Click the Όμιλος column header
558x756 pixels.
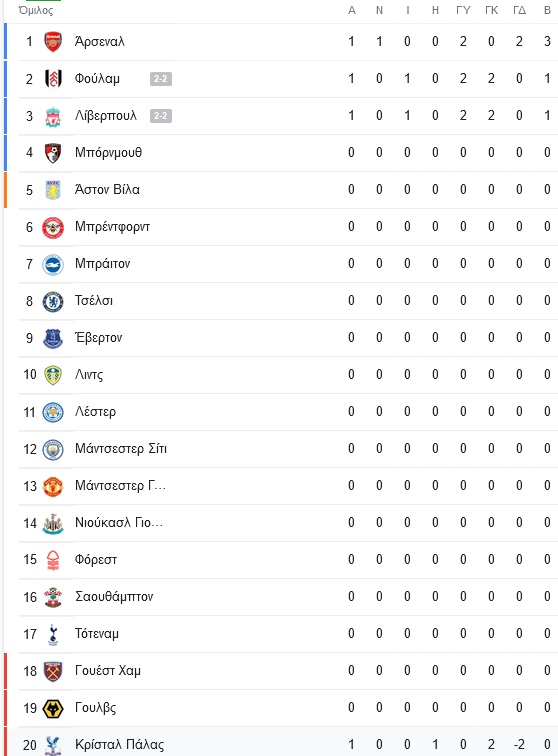tap(36, 10)
